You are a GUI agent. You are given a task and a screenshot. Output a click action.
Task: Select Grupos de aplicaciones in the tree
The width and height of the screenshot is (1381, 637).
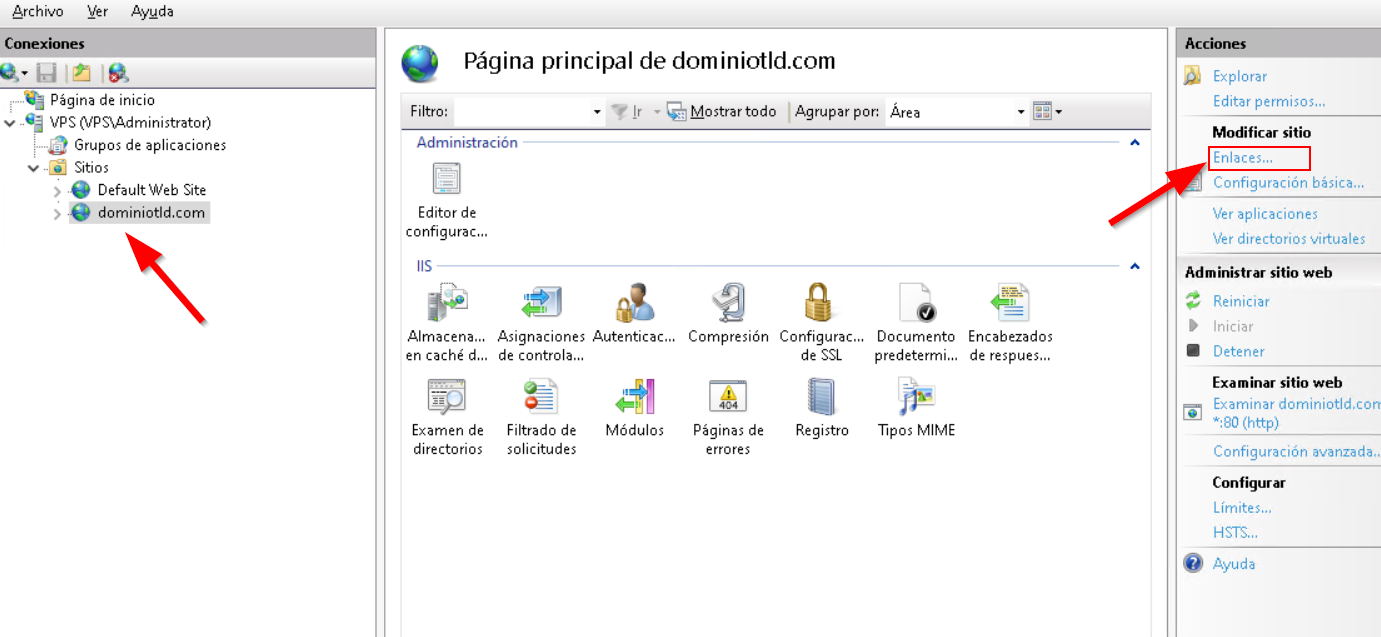coord(150,145)
